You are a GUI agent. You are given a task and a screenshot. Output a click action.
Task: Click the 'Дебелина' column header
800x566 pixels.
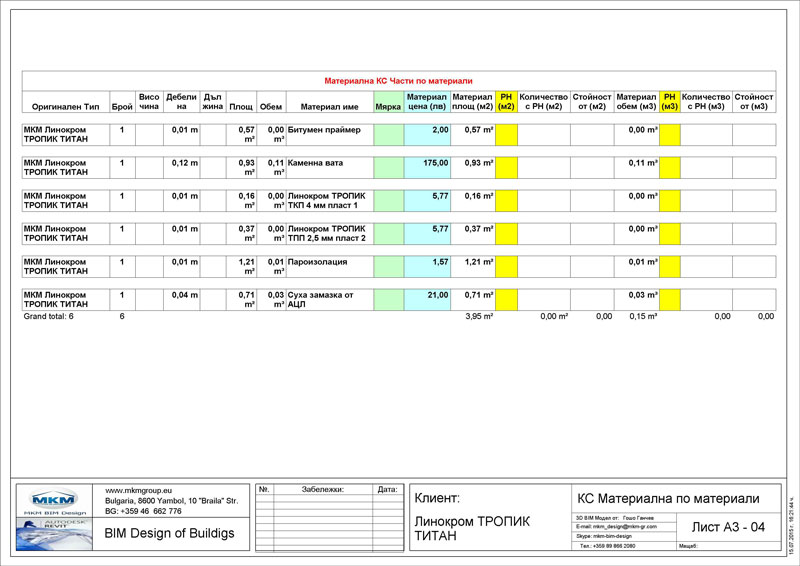coord(181,102)
